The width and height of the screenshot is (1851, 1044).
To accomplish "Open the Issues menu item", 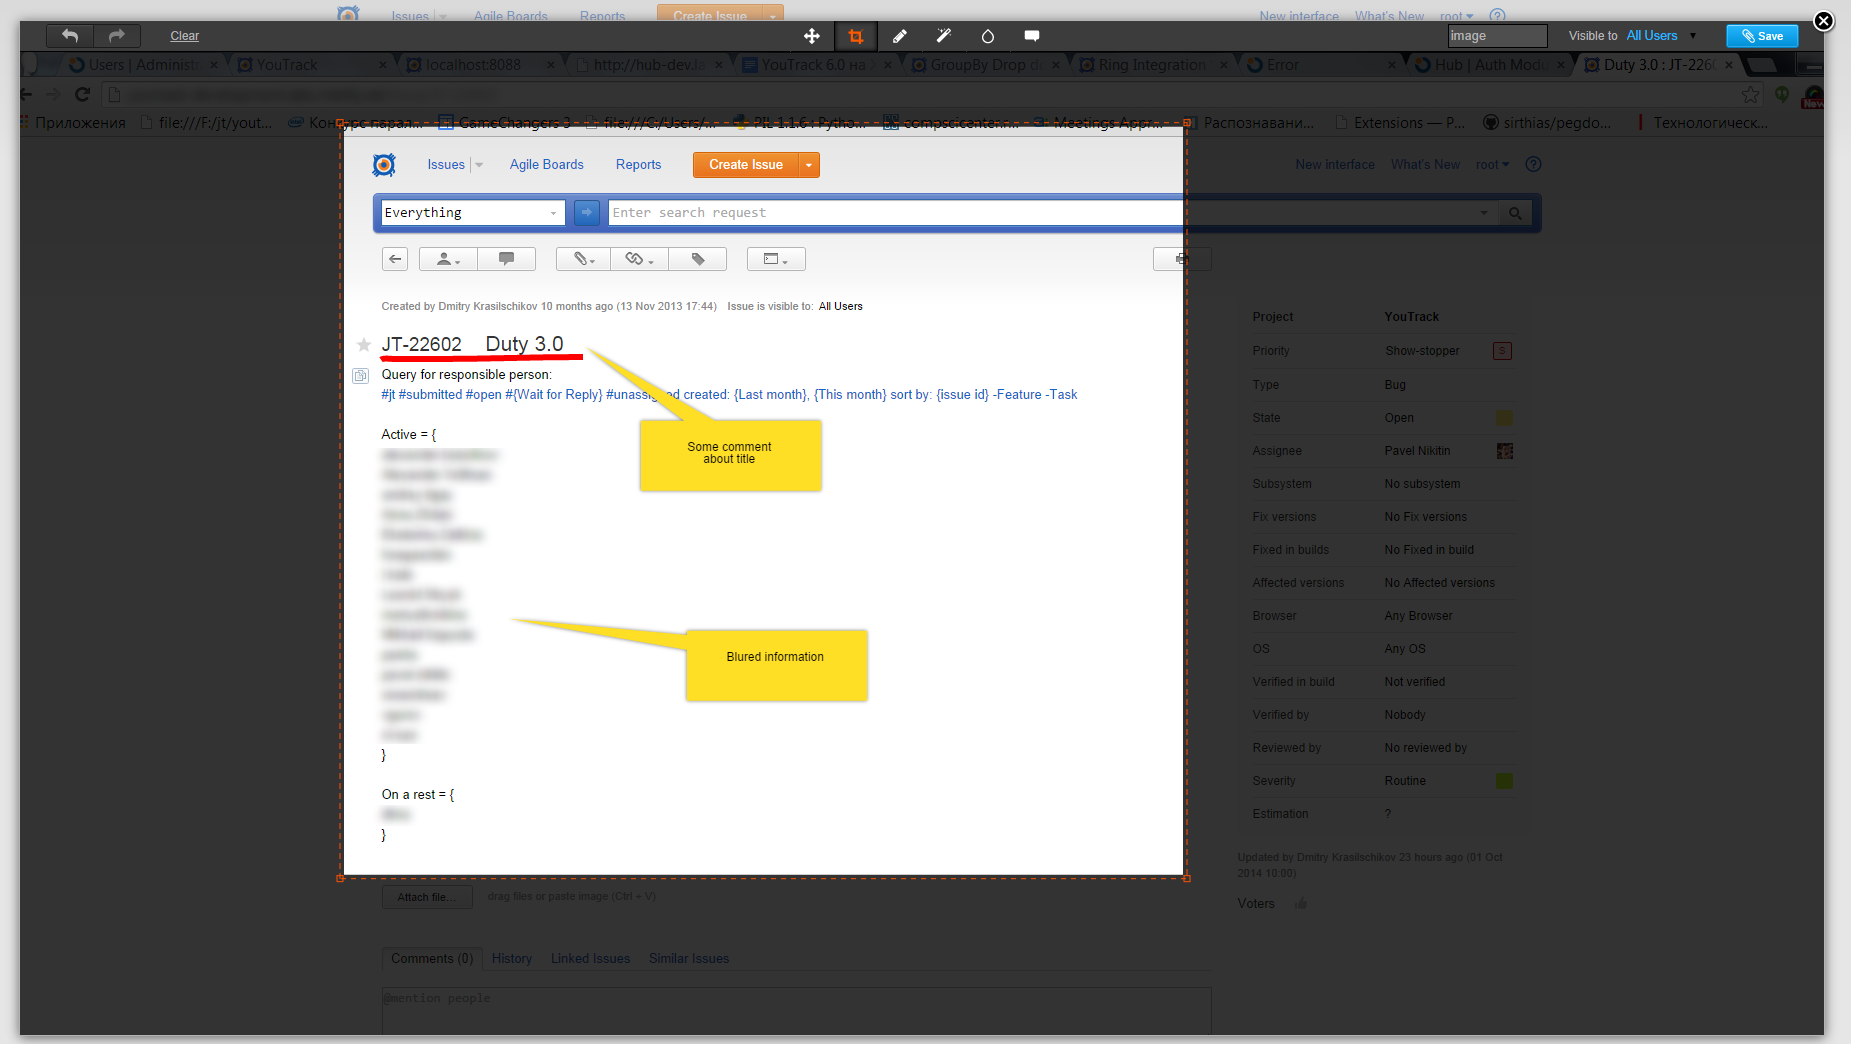I will click(x=446, y=165).
